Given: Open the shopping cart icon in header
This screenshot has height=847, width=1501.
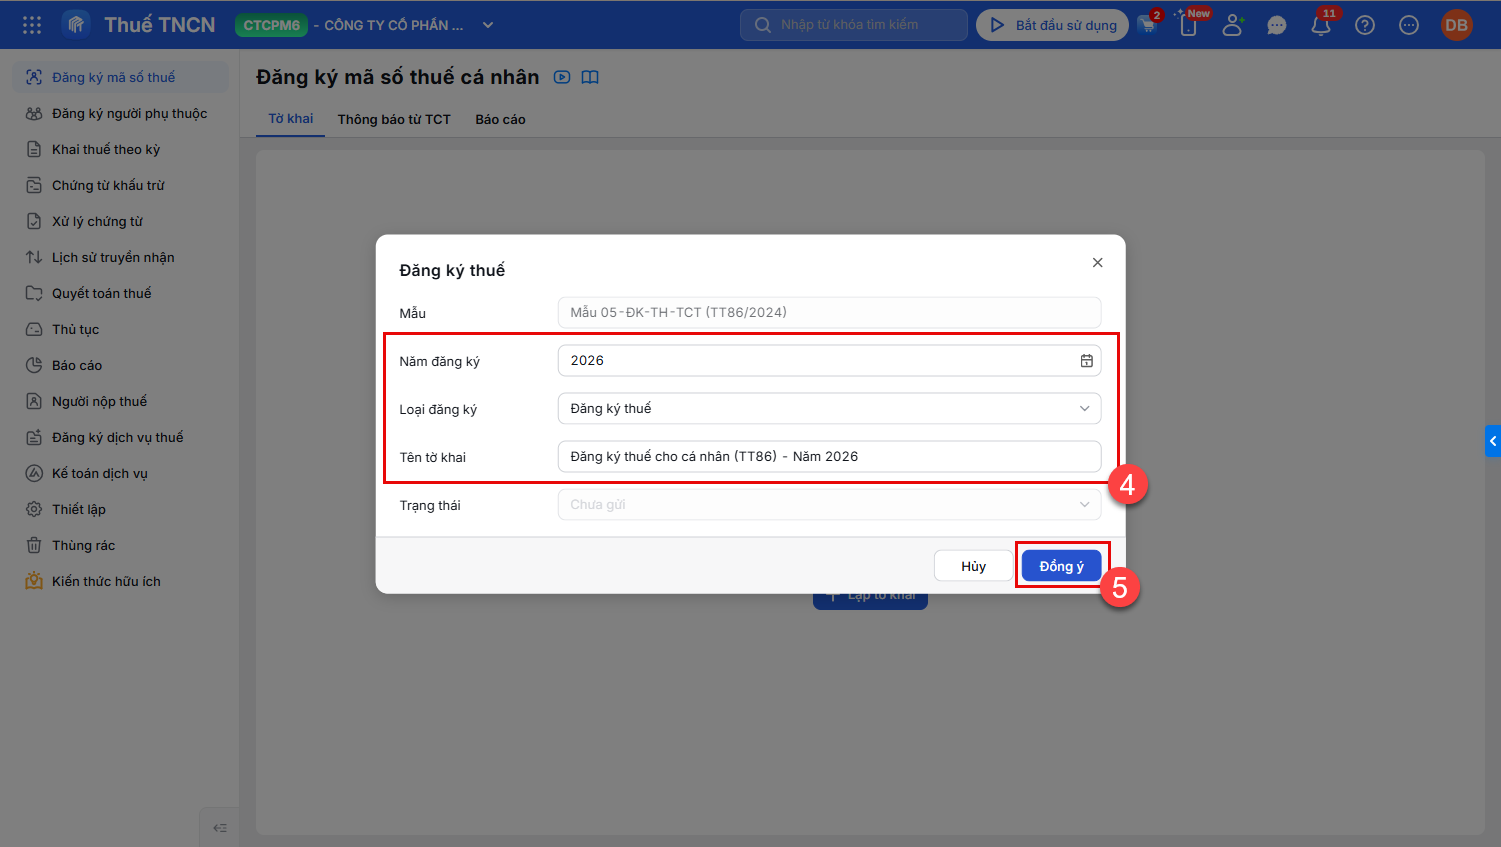Looking at the screenshot, I should pos(1147,25).
